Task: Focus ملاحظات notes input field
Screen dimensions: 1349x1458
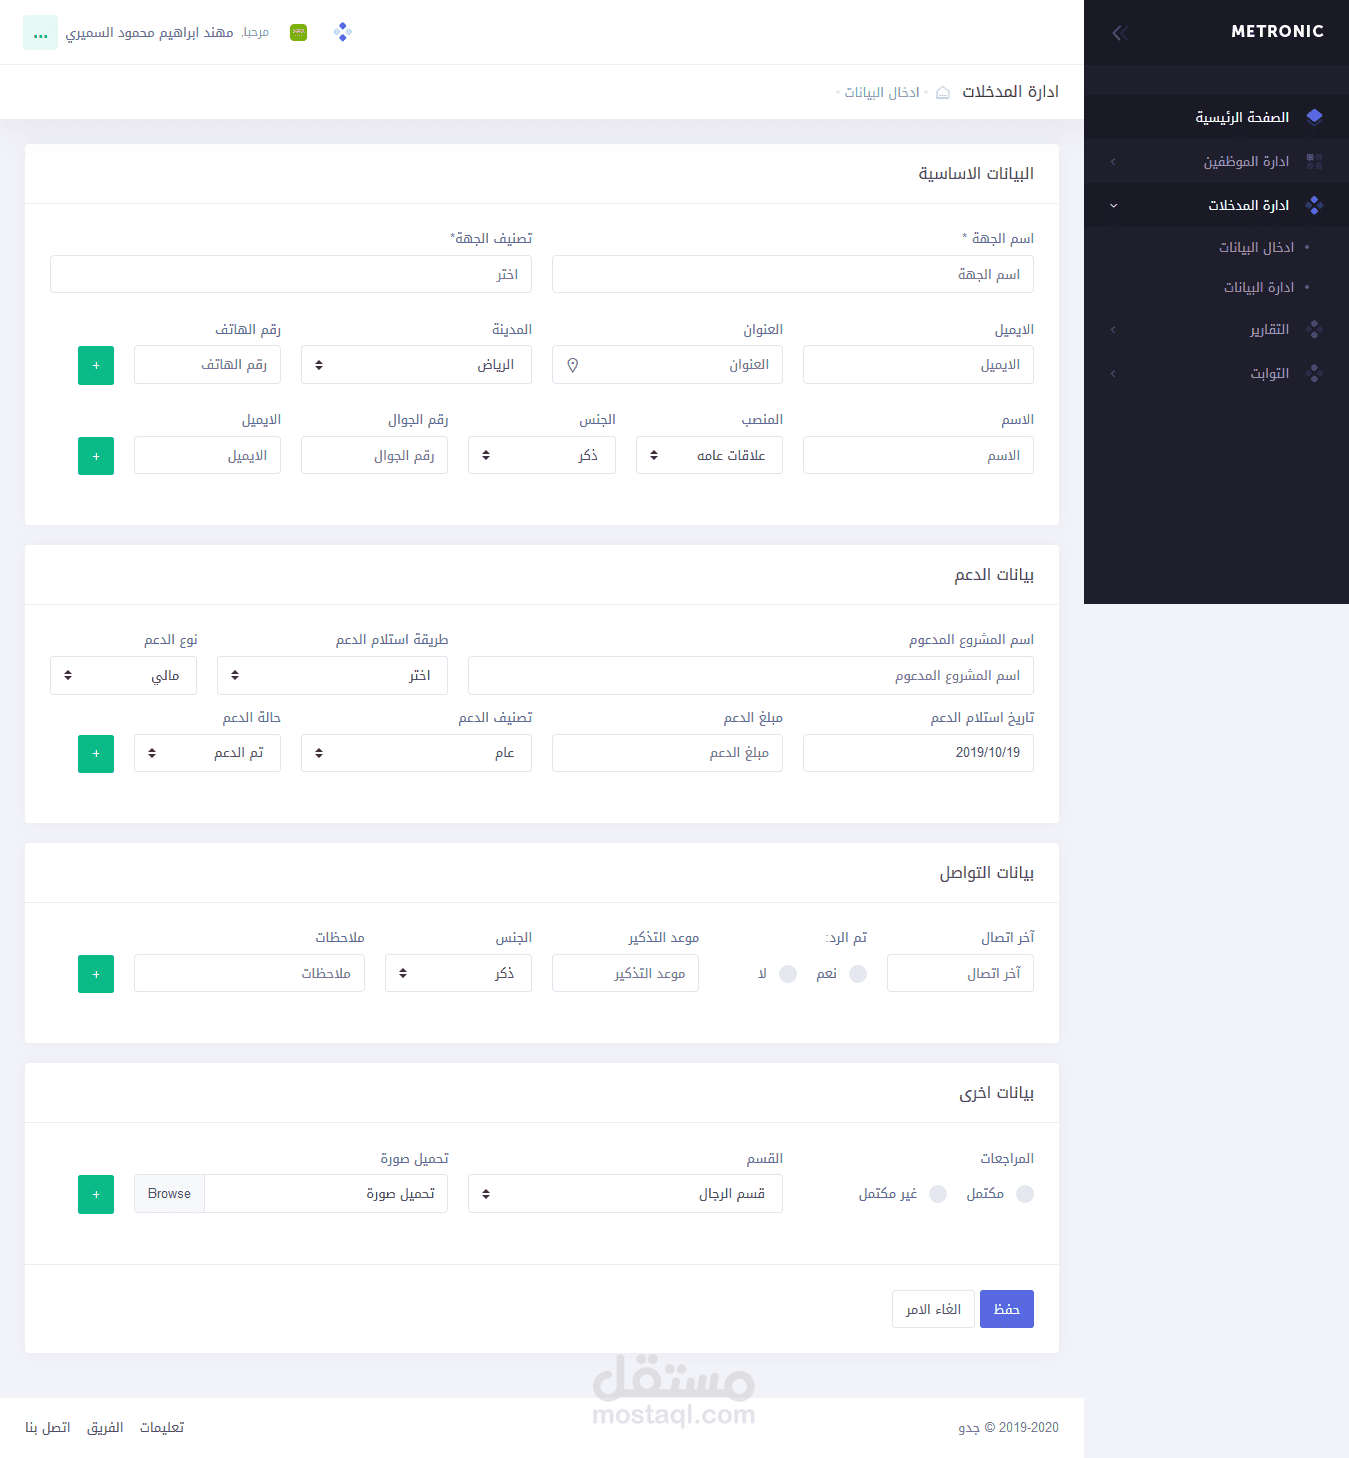Action: [249, 973]
